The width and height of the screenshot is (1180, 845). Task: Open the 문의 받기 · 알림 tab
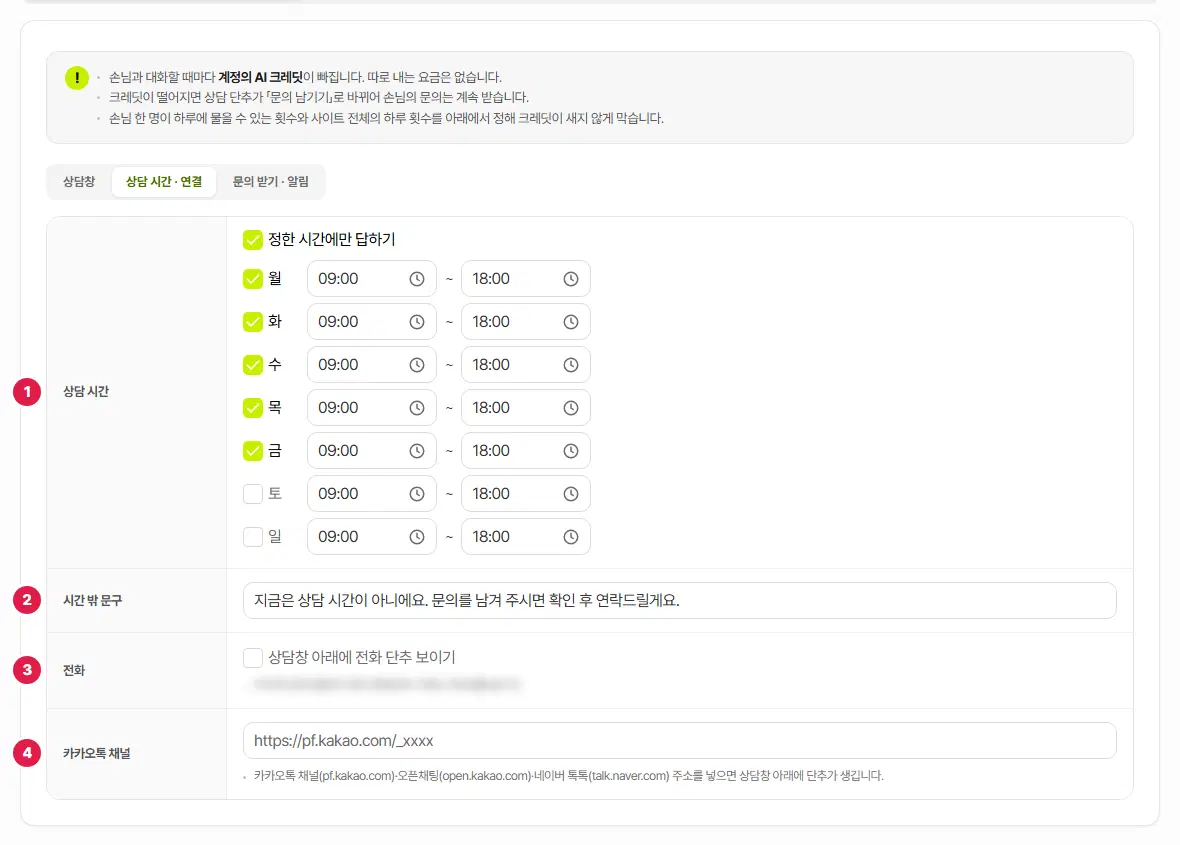click(x=270, y=181)
